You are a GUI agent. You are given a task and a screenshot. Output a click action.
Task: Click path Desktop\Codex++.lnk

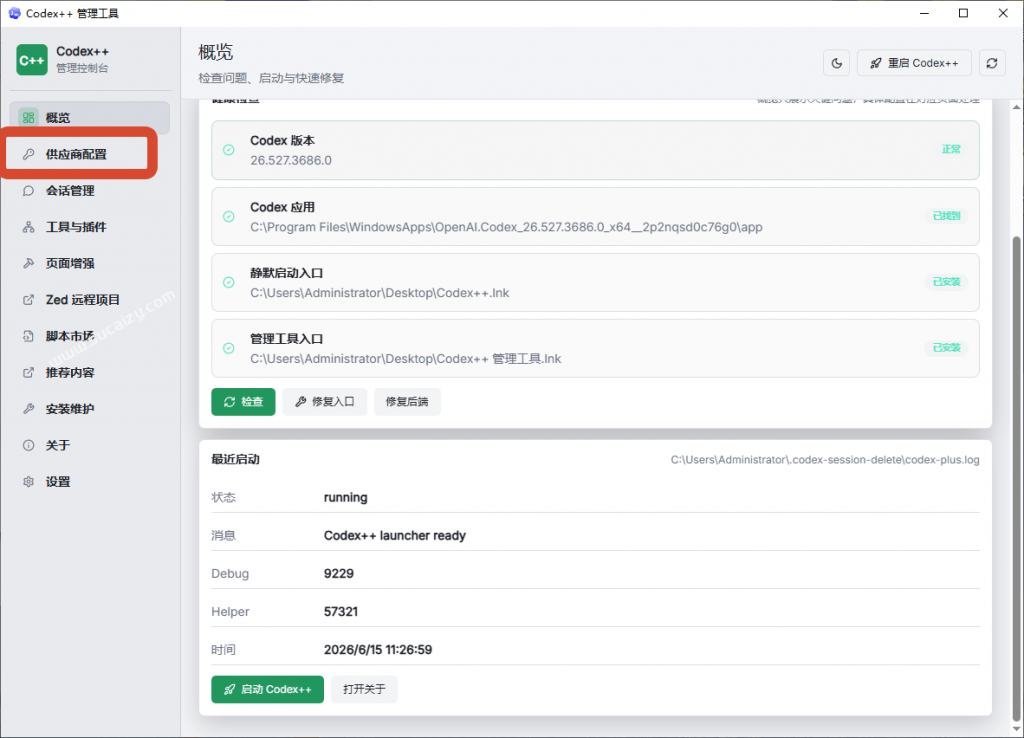click(379, 293)
